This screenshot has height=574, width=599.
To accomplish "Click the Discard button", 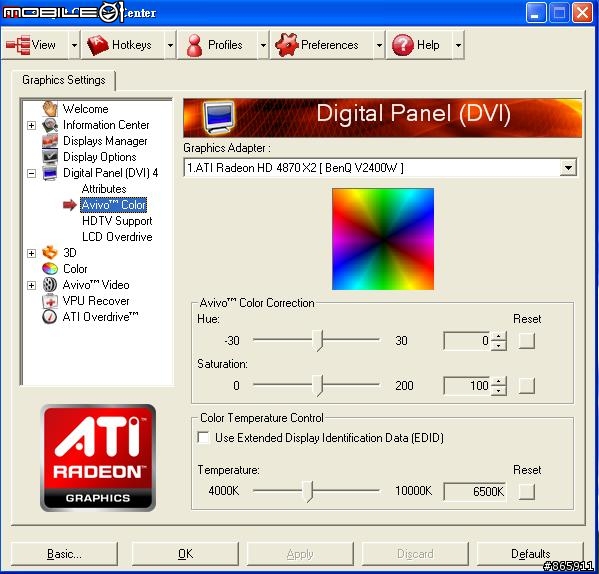I will (x=415, y=554).
